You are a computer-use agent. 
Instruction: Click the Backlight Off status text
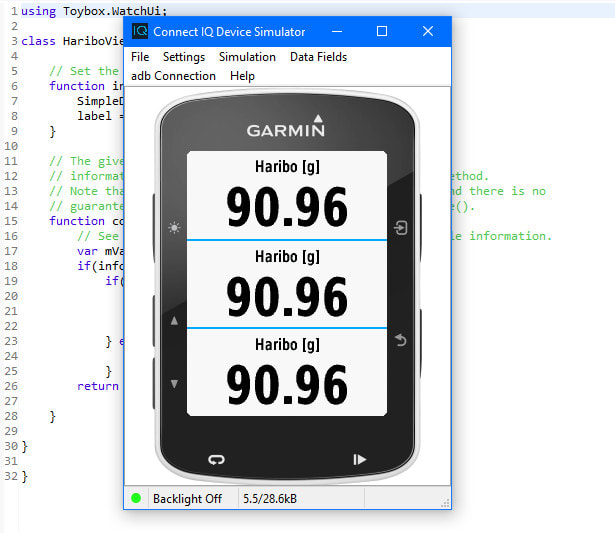pos(187,499)
